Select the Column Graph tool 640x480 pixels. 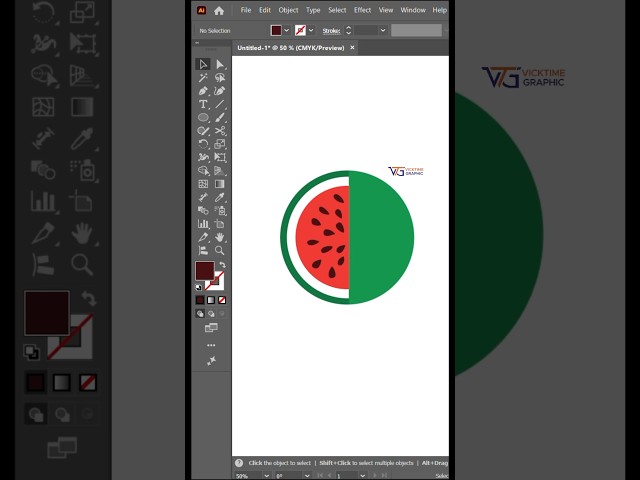tap(203, 224)
